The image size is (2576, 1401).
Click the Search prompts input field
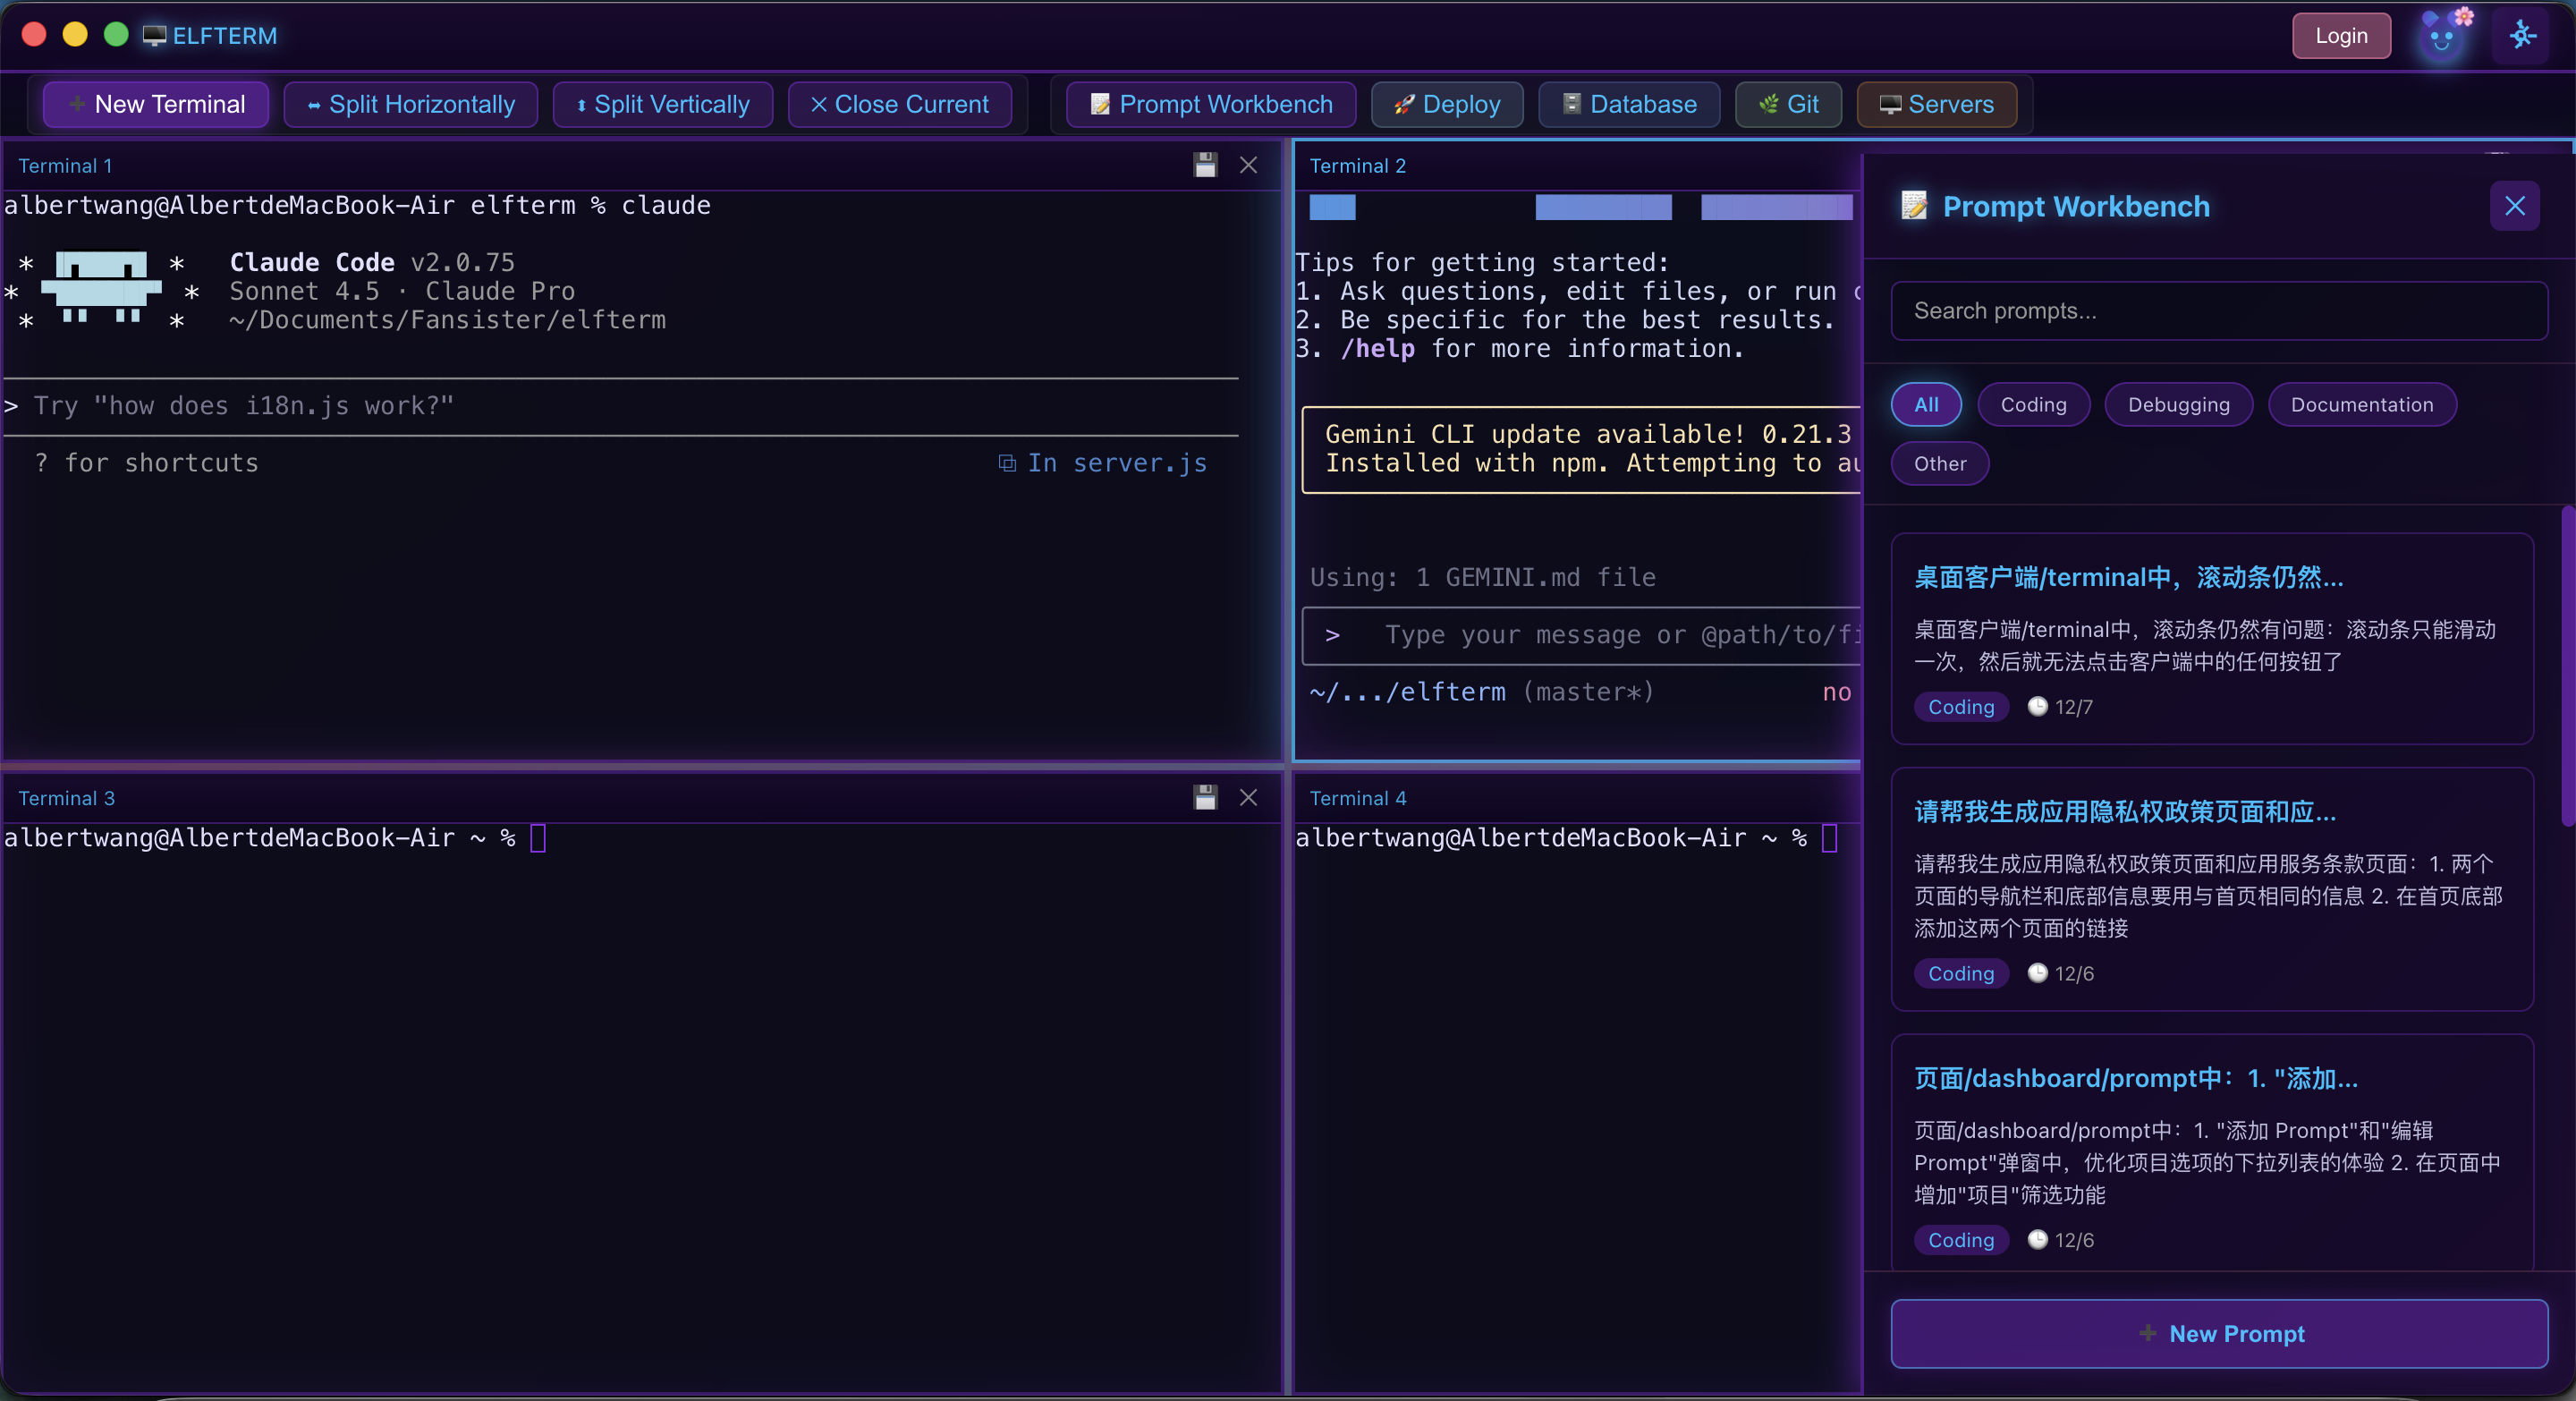(2218, 311)
